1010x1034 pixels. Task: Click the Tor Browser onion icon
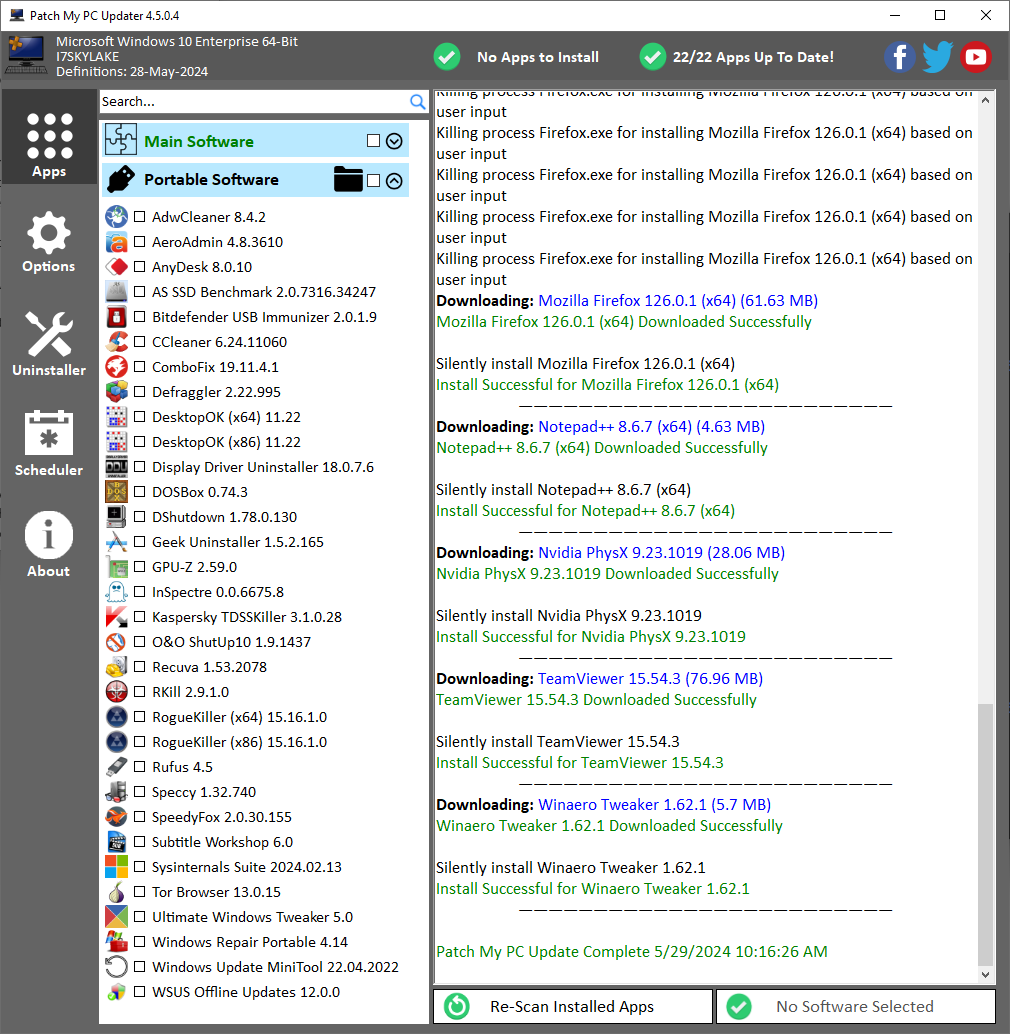point(117,892)
